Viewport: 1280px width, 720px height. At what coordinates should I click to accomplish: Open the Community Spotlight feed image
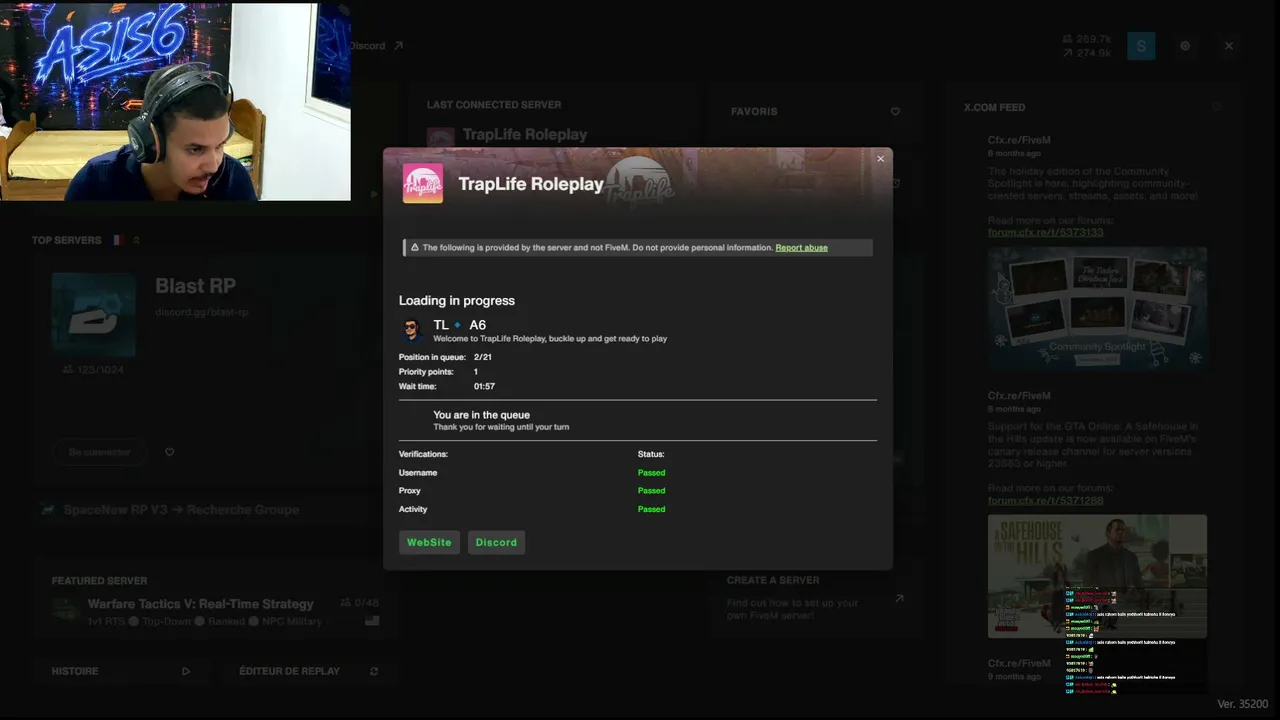click(x=1097, y=309)
